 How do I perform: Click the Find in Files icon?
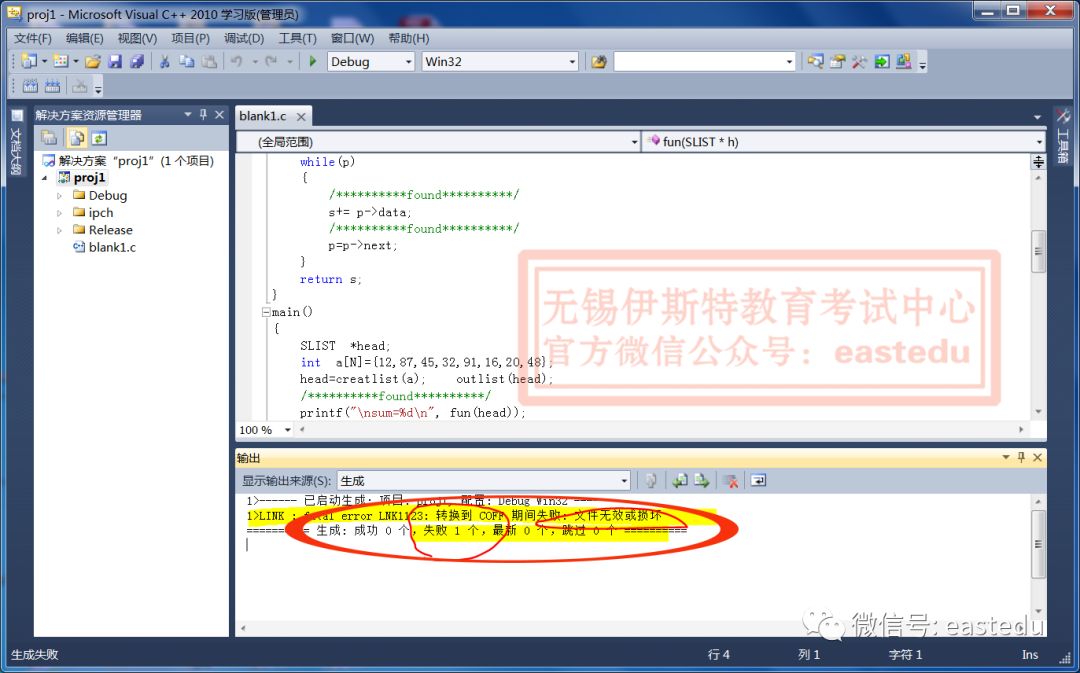coord(599,62)
